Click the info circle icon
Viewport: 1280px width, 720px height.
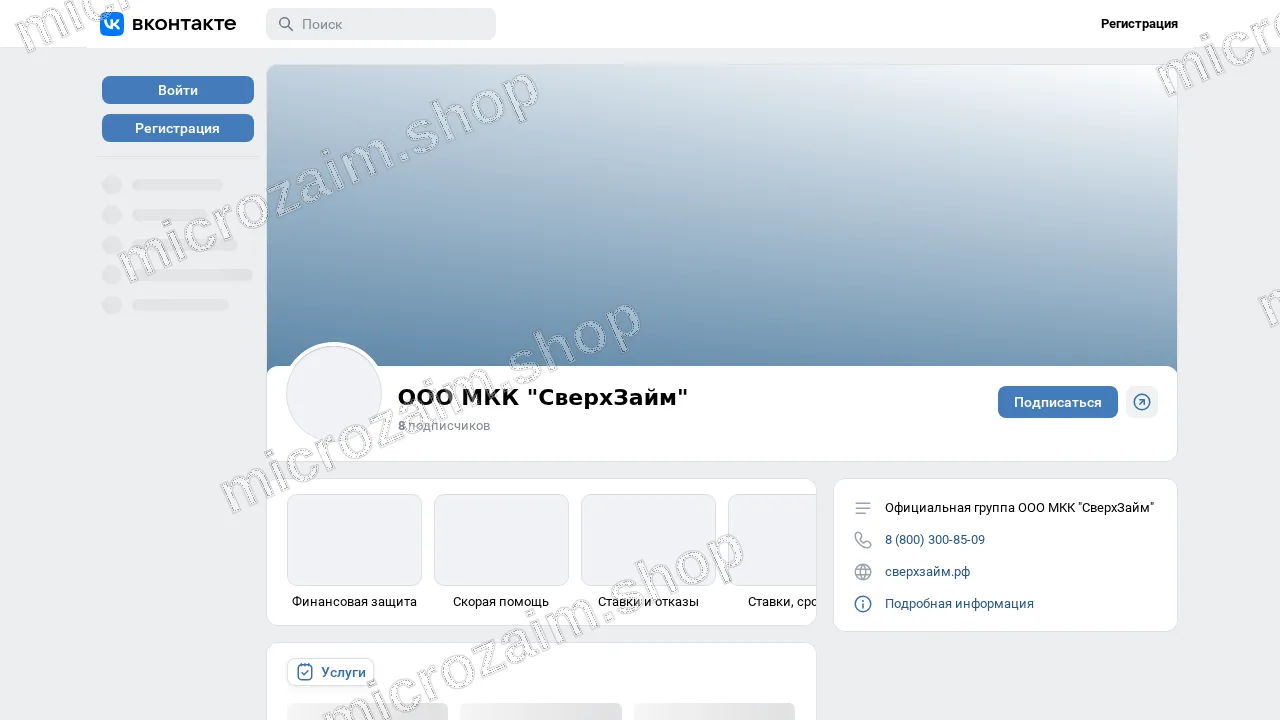point(863,604)
